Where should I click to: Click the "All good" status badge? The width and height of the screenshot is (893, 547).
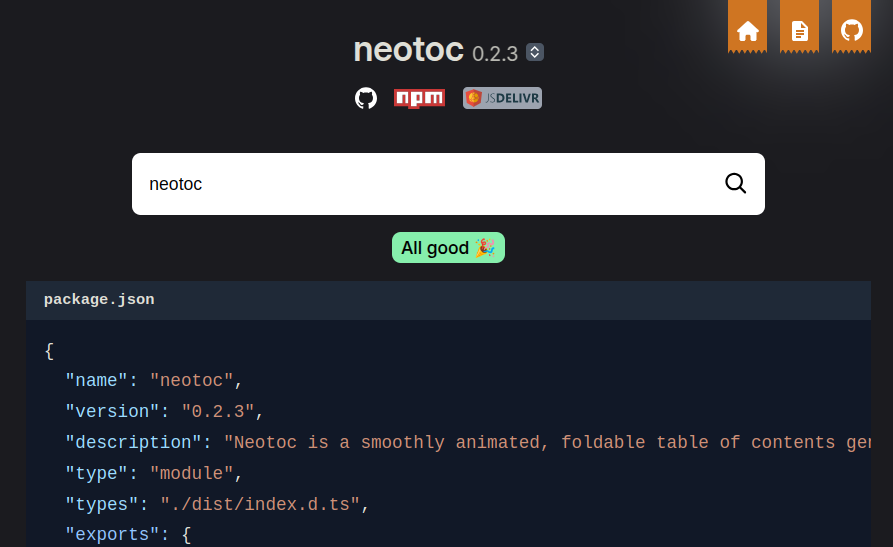[x=448, y=247]
